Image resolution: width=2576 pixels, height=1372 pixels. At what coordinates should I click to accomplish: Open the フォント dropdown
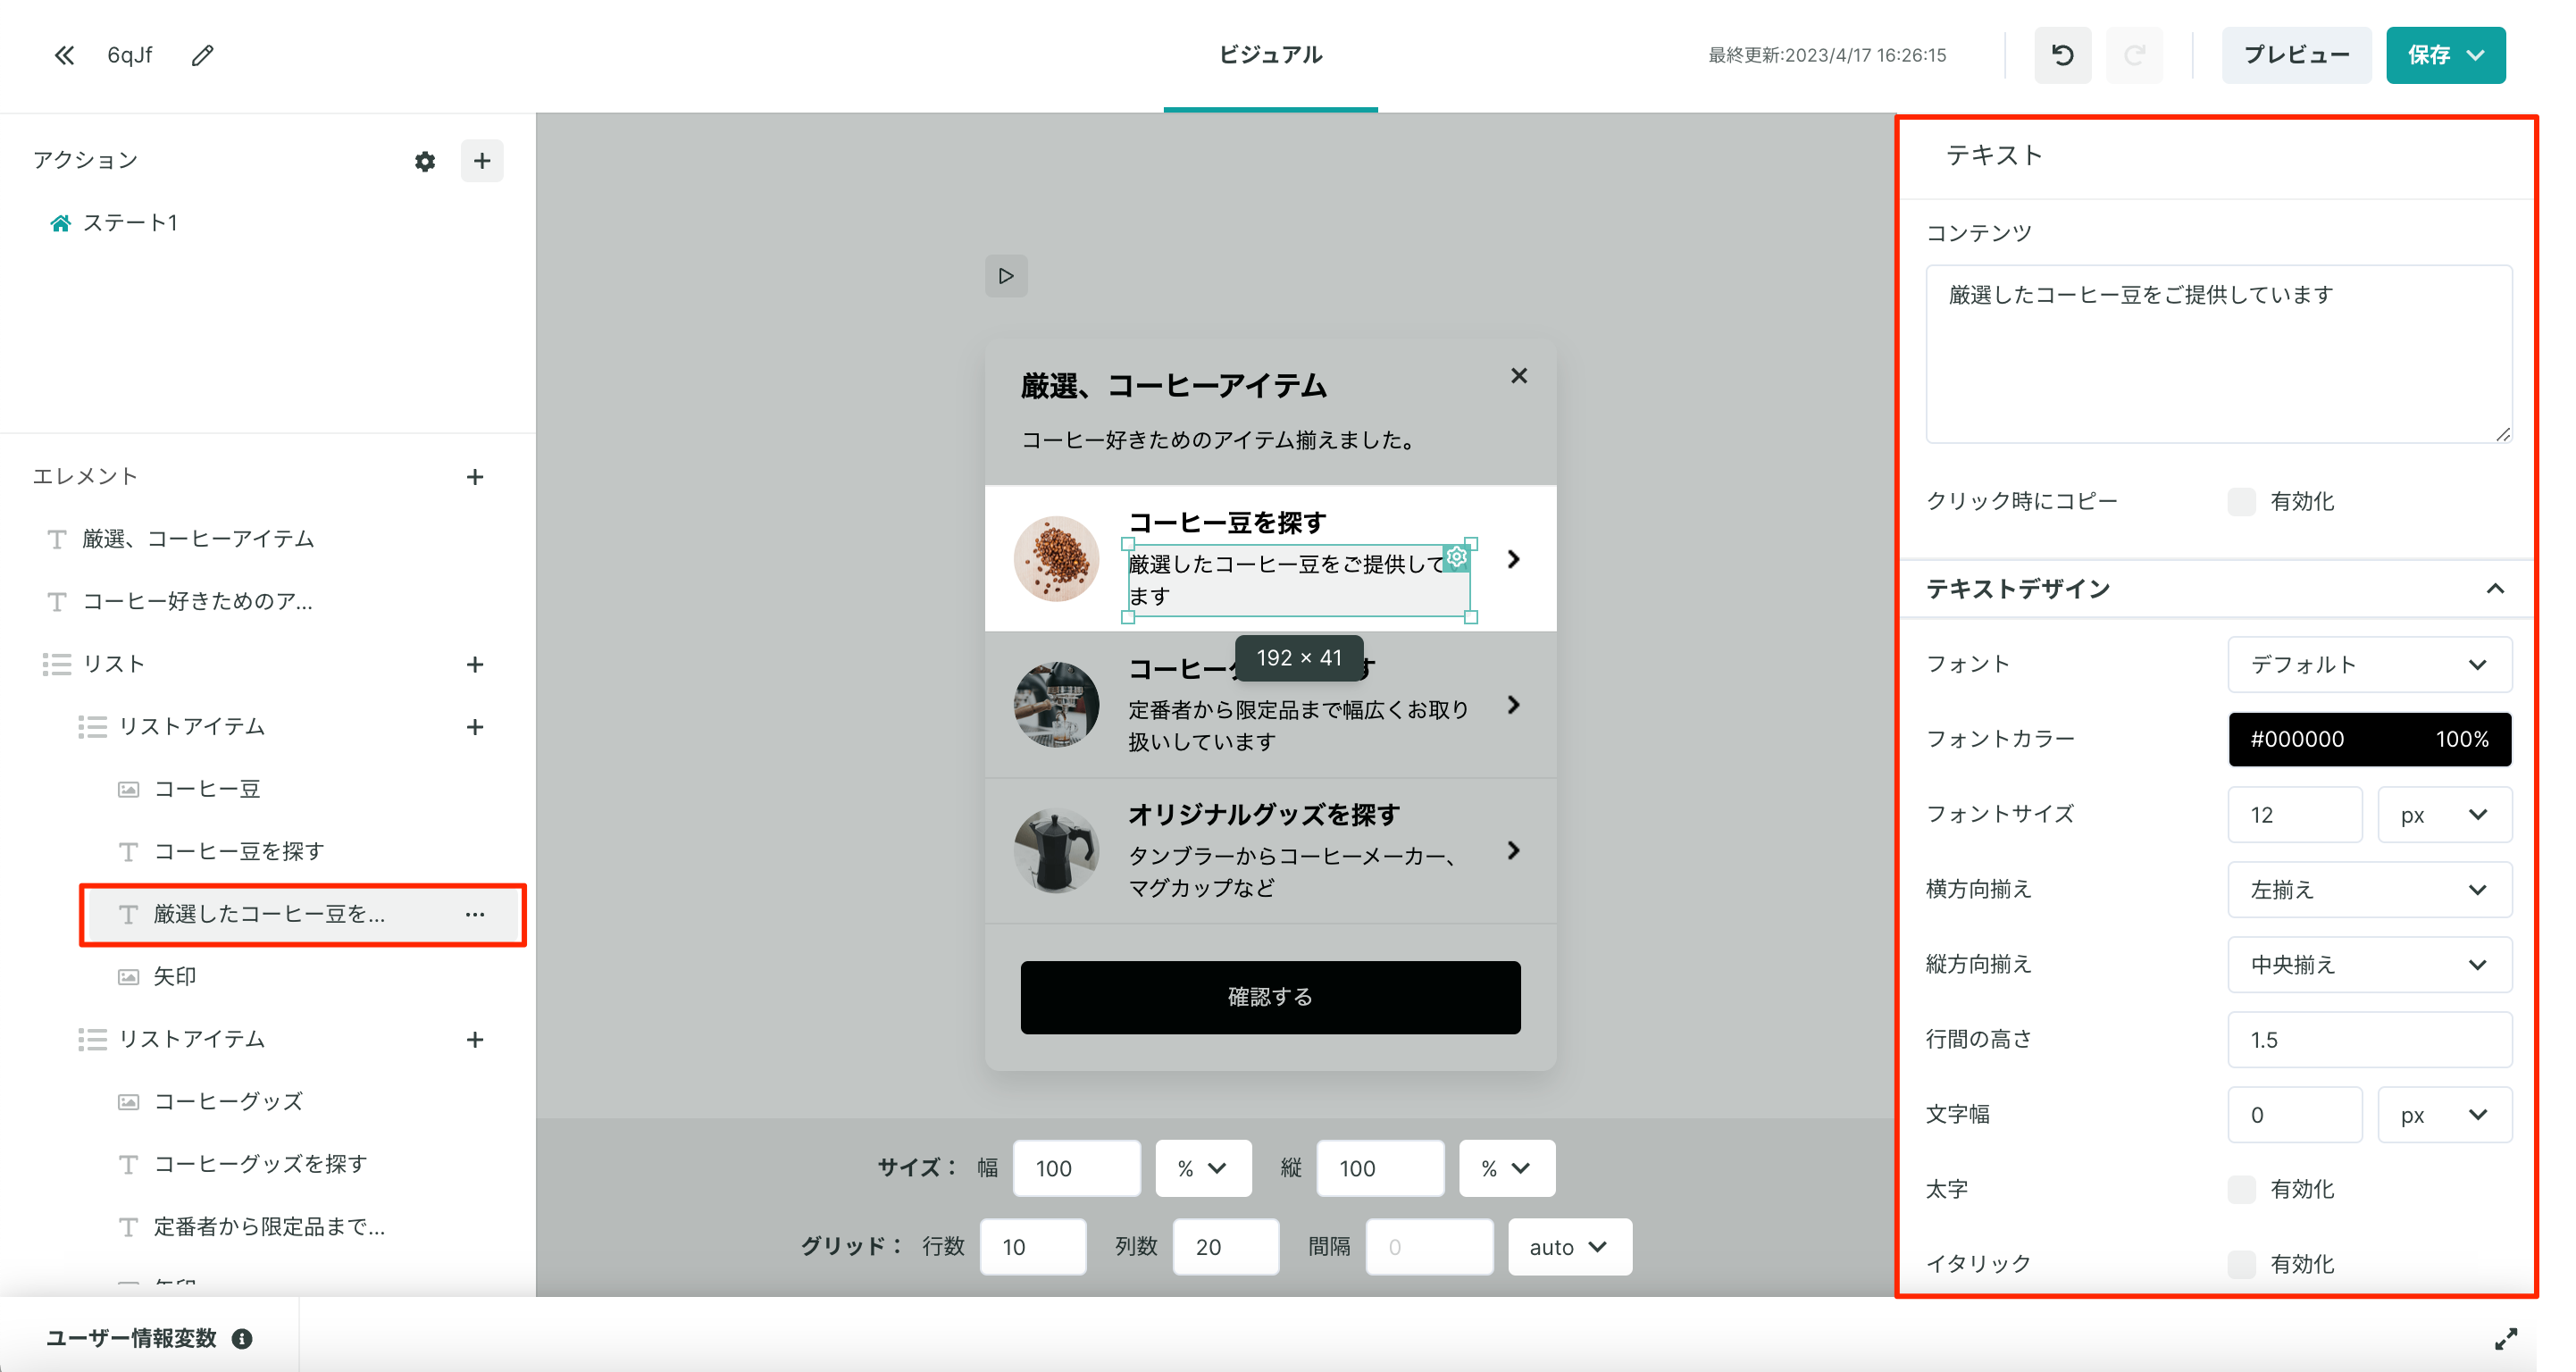[2369, 665]
